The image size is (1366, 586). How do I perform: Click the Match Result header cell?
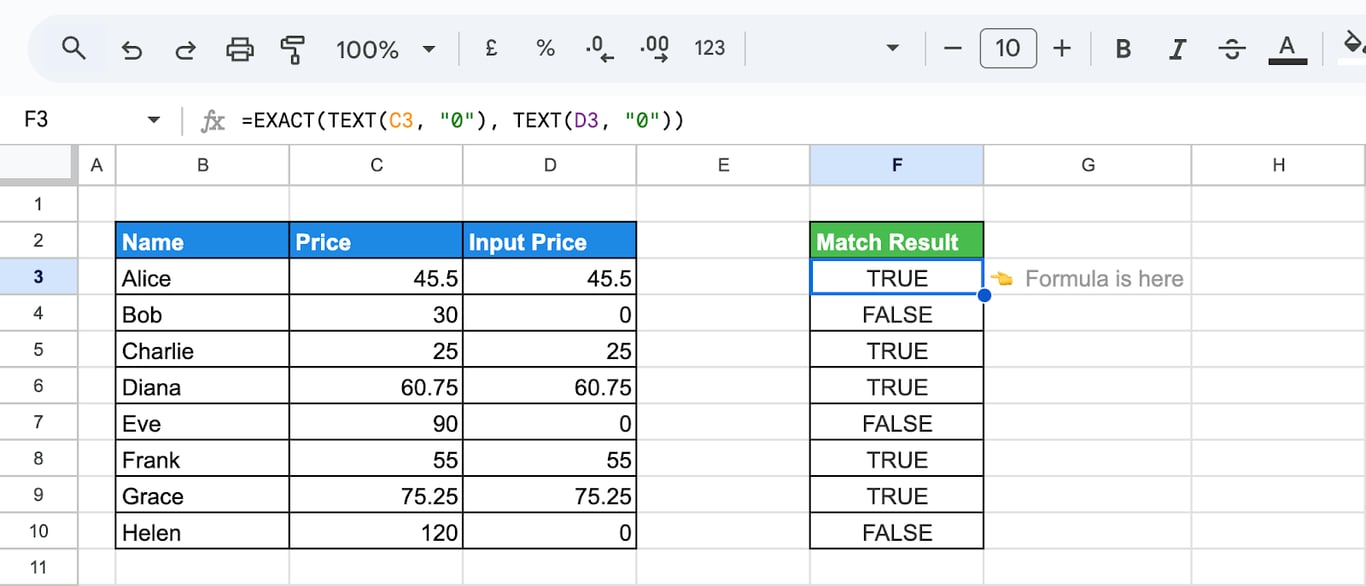897,241
